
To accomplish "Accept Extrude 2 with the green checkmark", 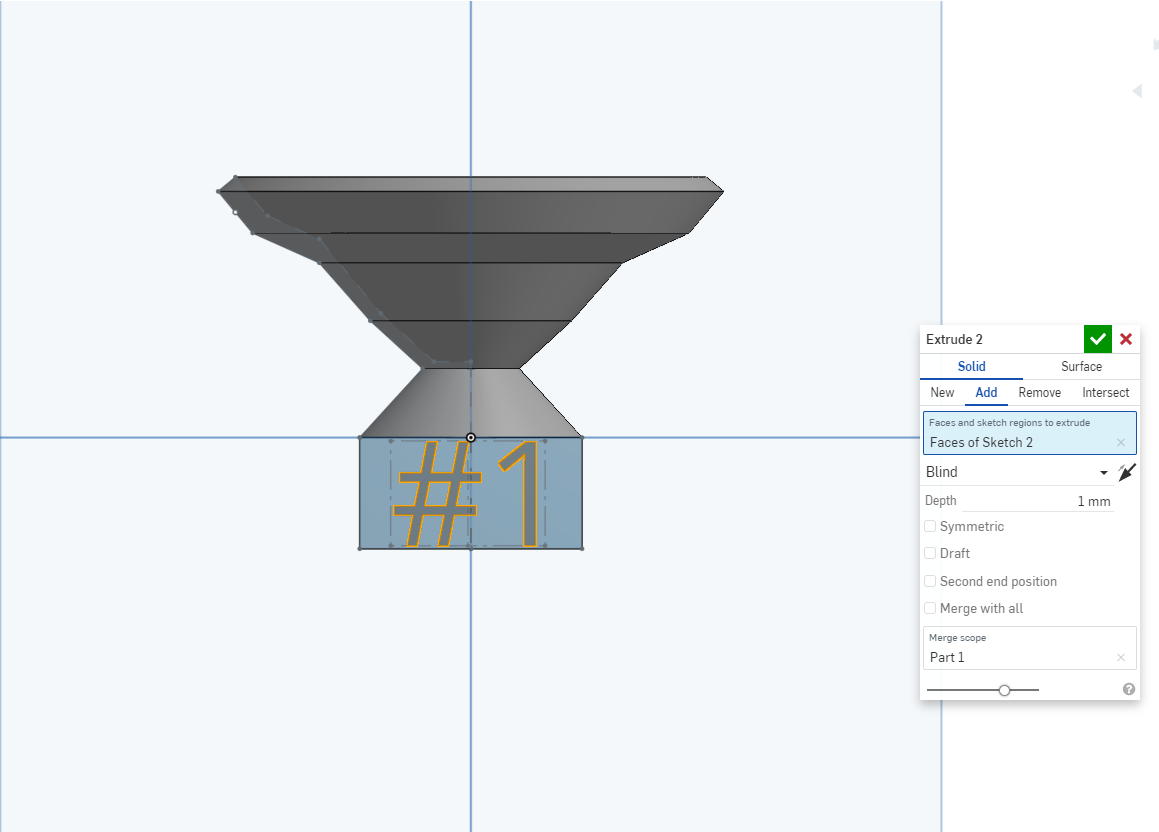I will tap(1097, 339).
